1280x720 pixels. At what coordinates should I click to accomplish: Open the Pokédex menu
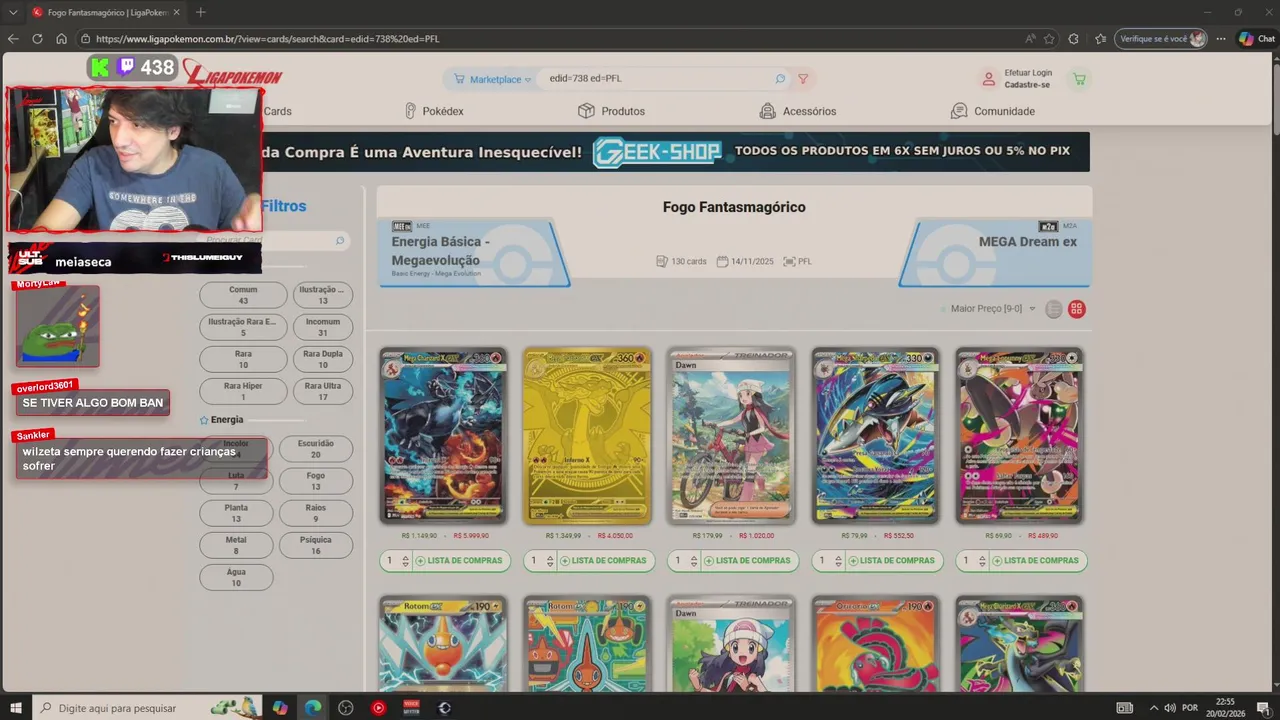click(x=434, y=111)
